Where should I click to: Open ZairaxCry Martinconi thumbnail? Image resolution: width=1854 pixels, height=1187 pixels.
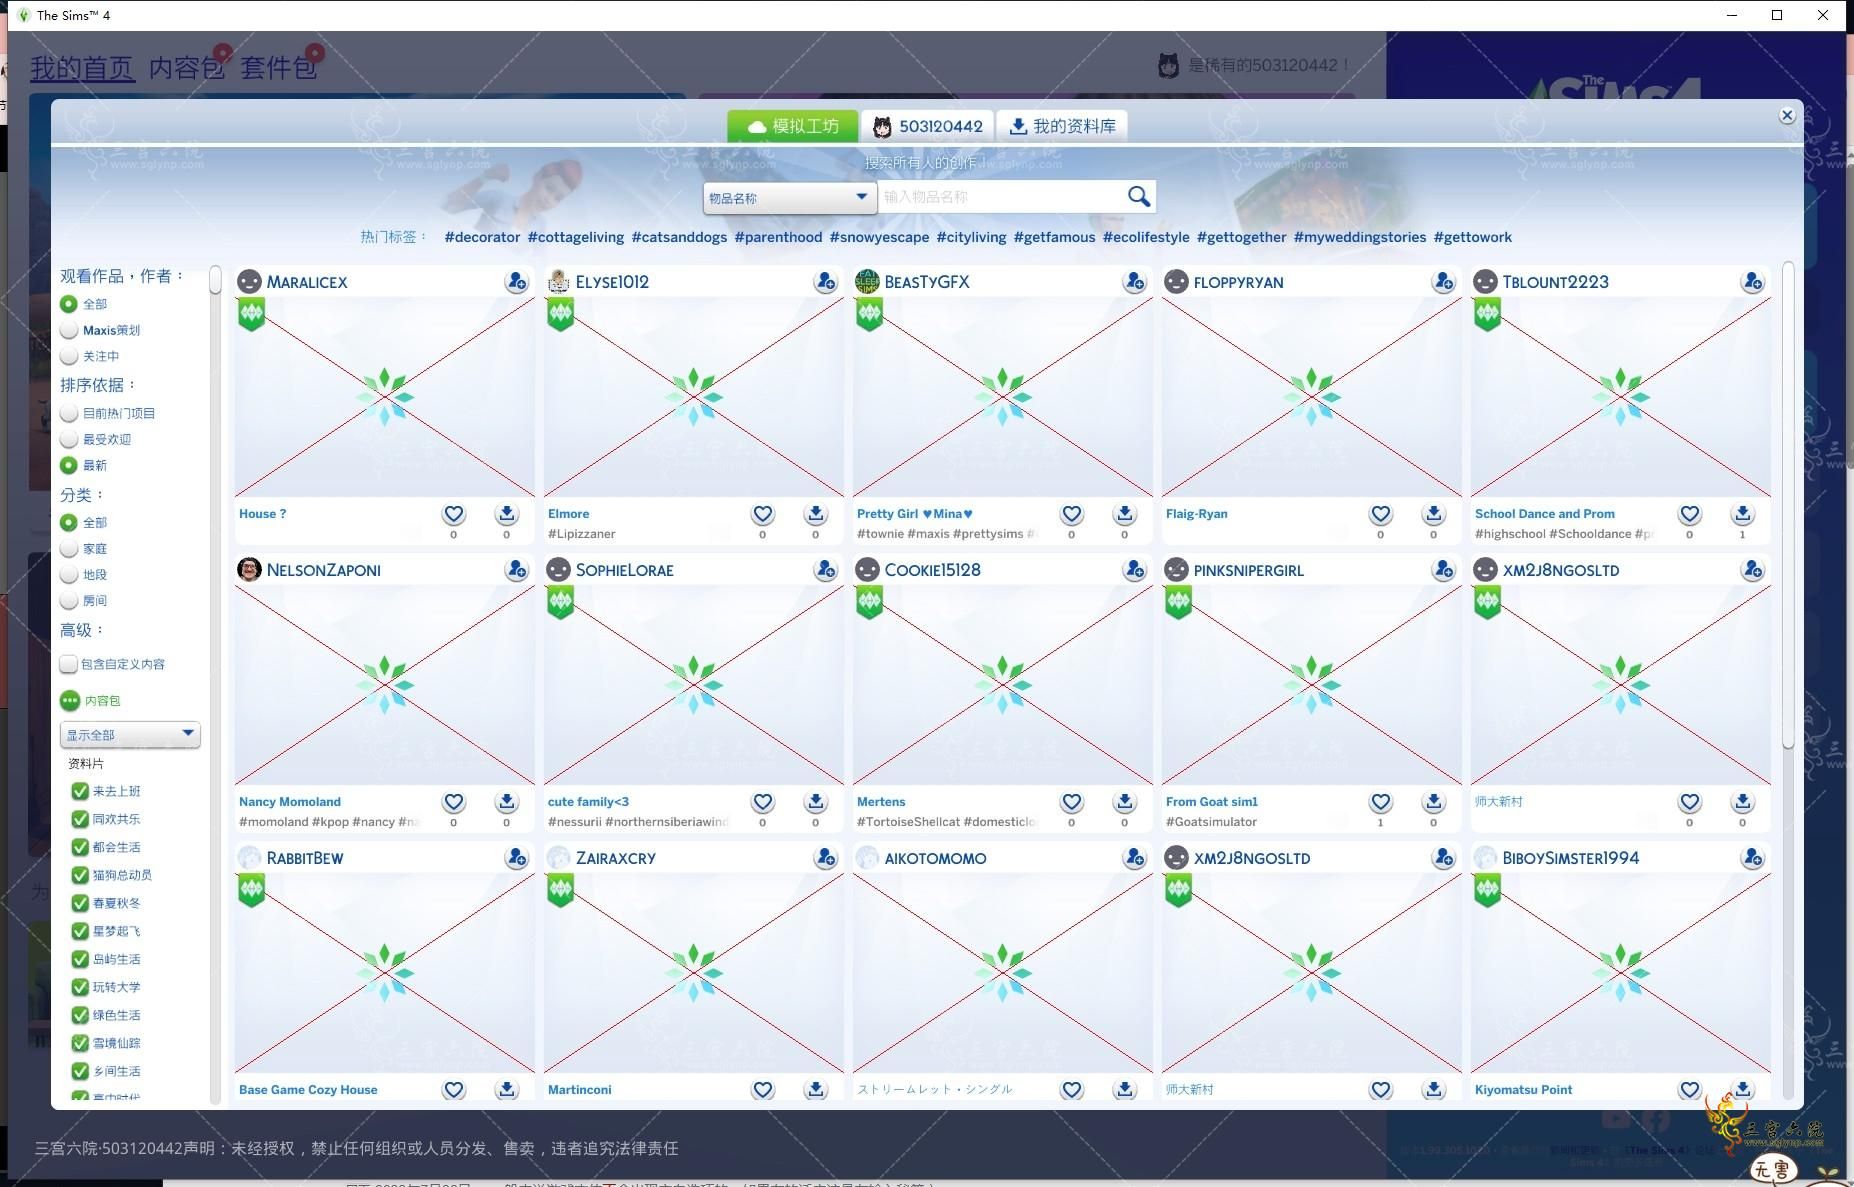click(x=693, y=973)
